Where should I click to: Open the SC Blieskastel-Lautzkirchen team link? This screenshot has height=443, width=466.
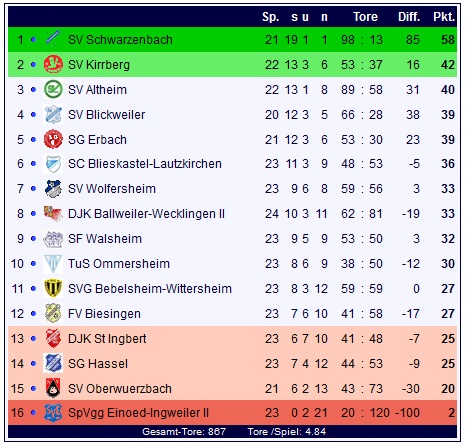[145, 164]
